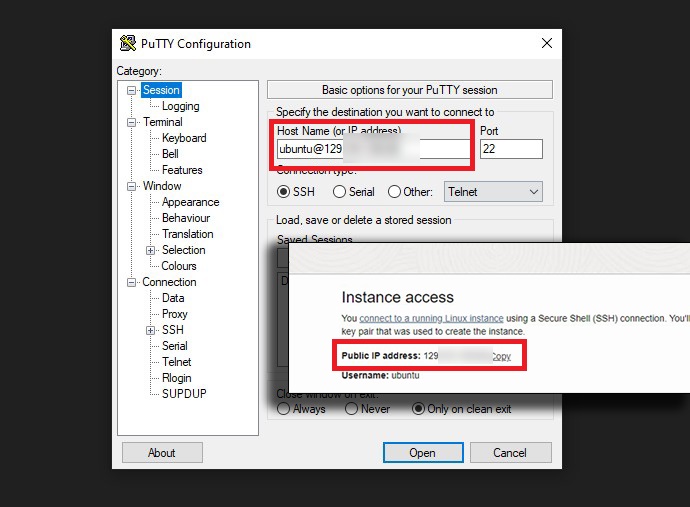690x507 pixels.
Task: Click the PuTTY icon in title bar
Action: [x=127, y=43]
